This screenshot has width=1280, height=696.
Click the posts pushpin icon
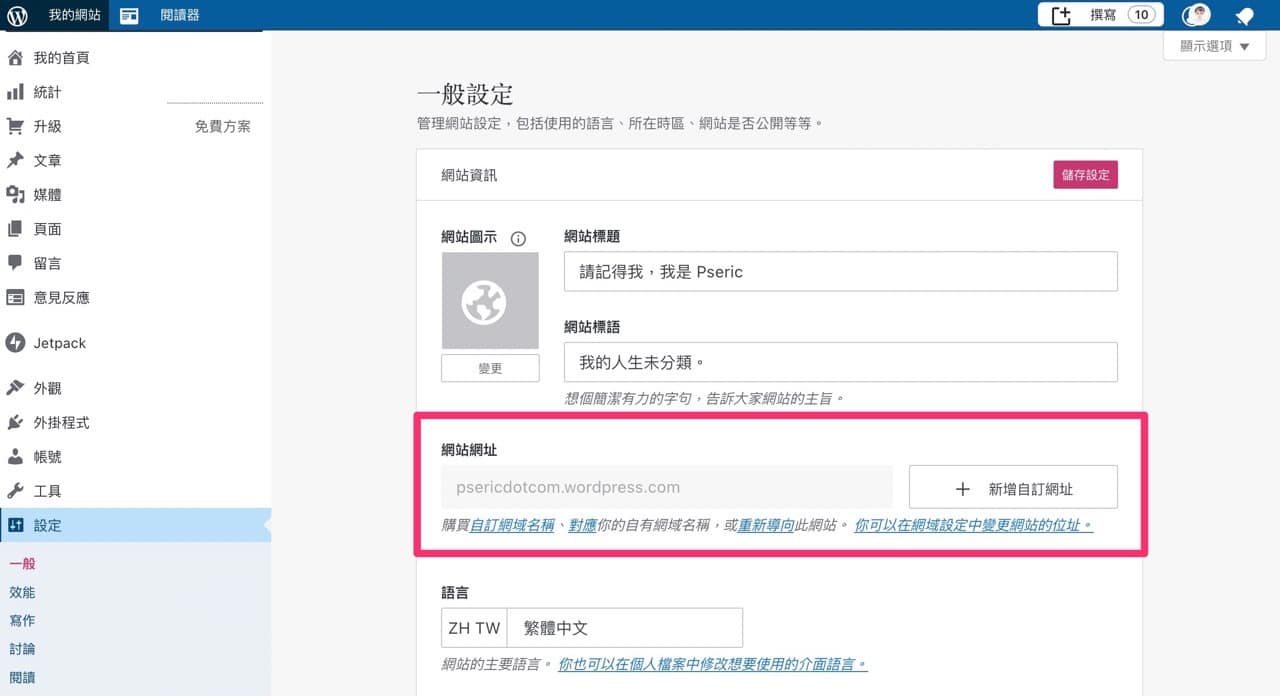pyautogui.click(x=15, y=160)
